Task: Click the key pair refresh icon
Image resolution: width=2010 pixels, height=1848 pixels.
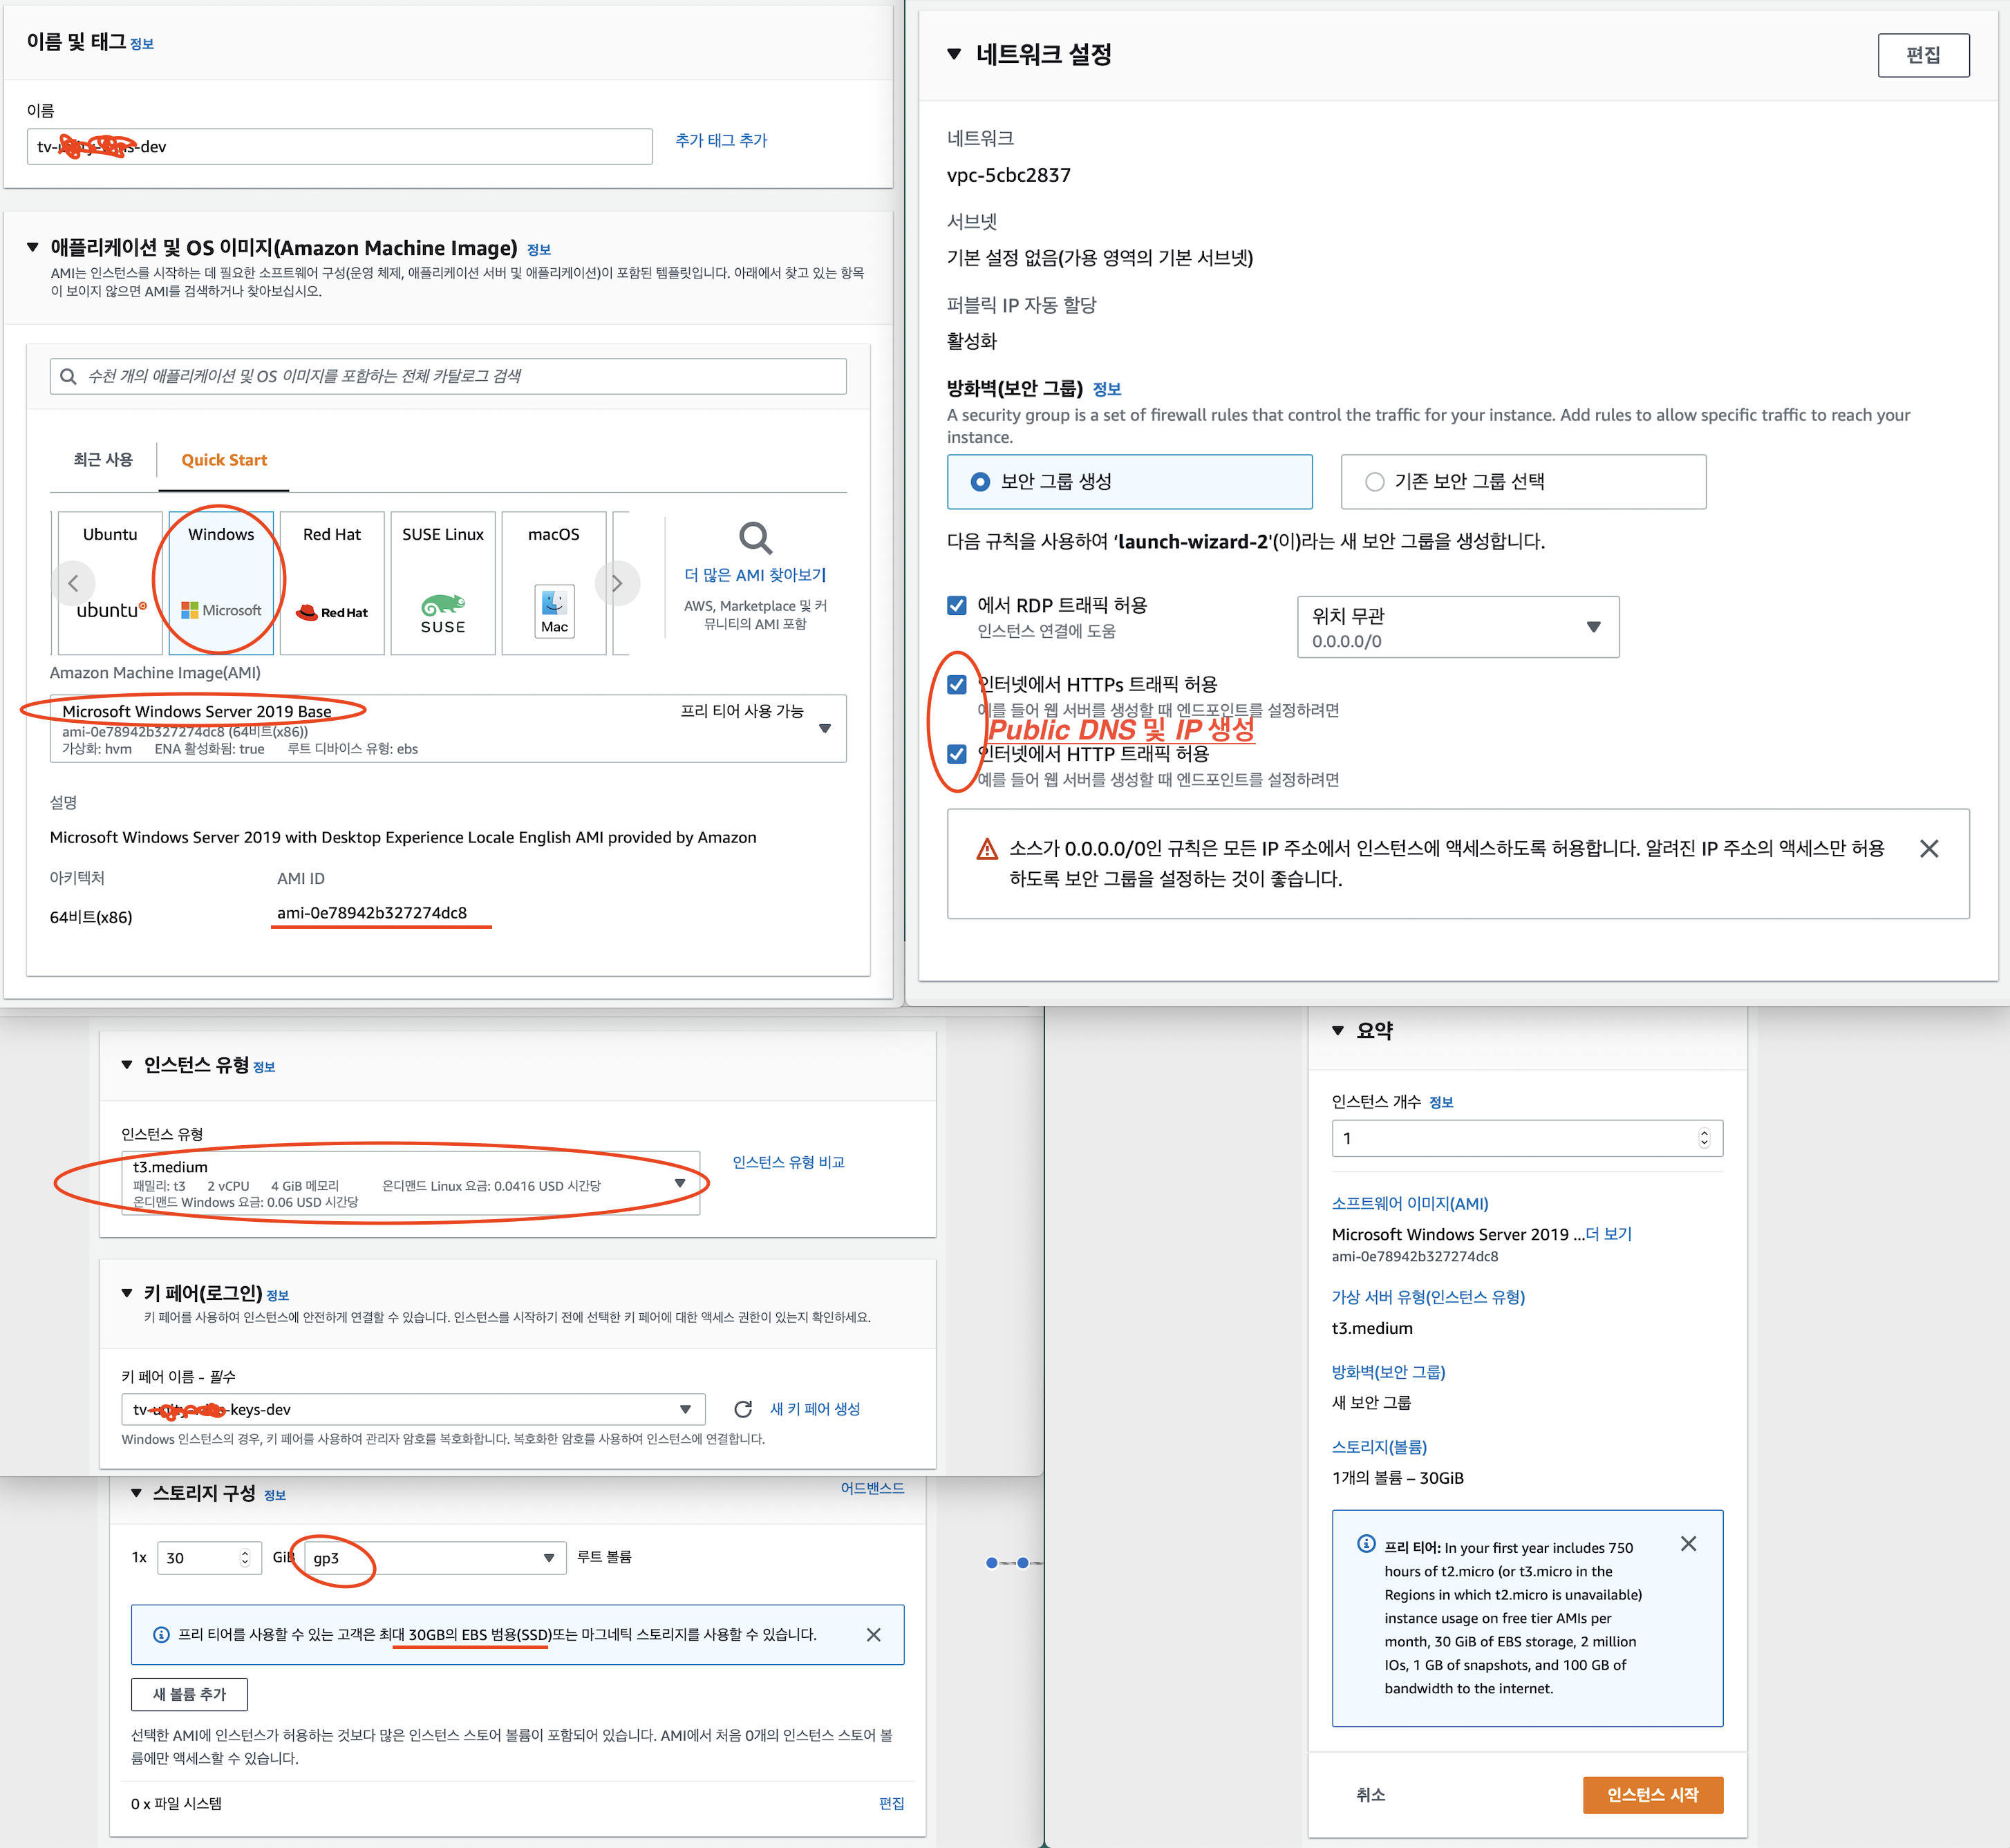Action: [x=743, y=1409]
